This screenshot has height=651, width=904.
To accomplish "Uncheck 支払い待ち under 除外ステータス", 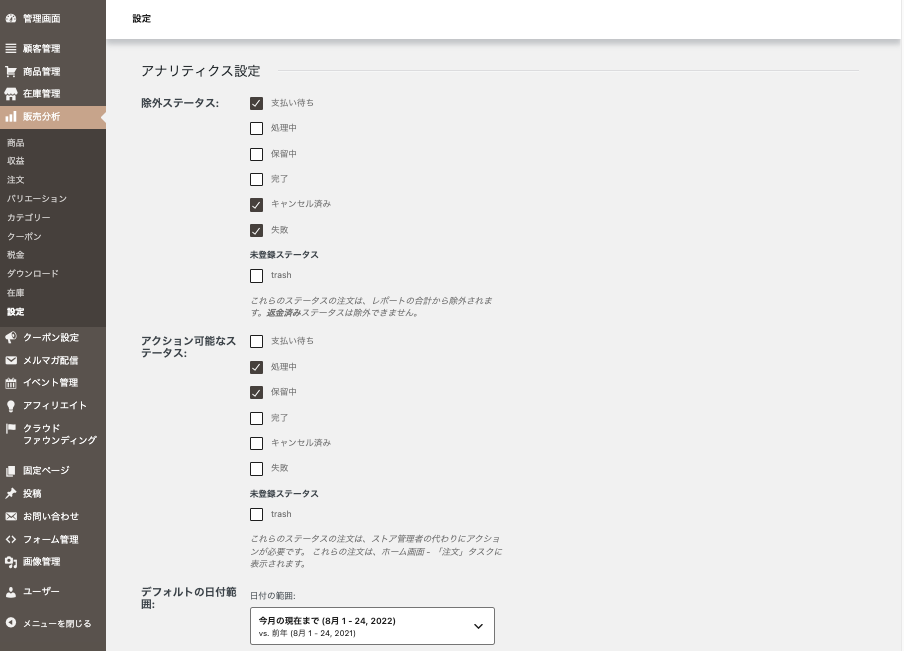I will 257,103.
